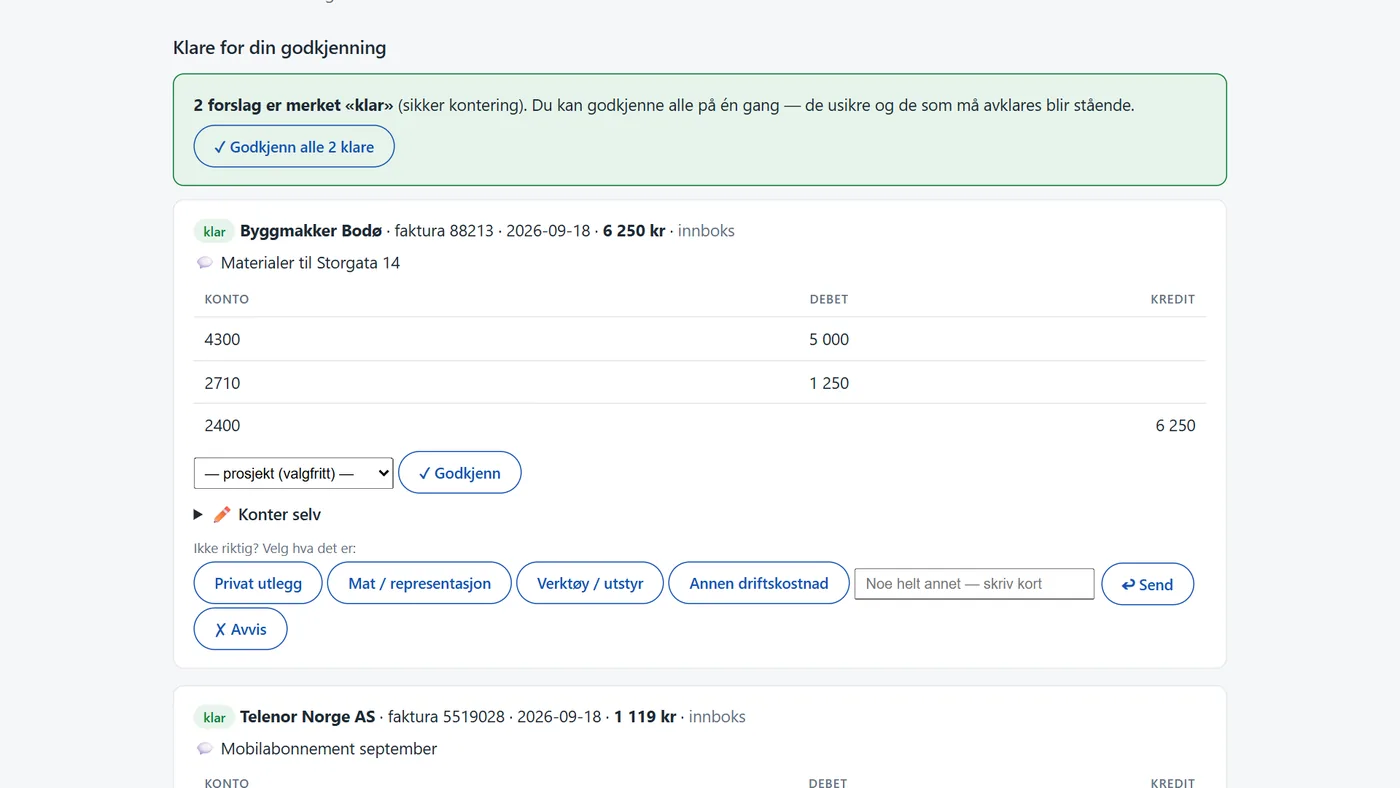Click the 'Mobilabonnement september' comment text

[329, 749]
